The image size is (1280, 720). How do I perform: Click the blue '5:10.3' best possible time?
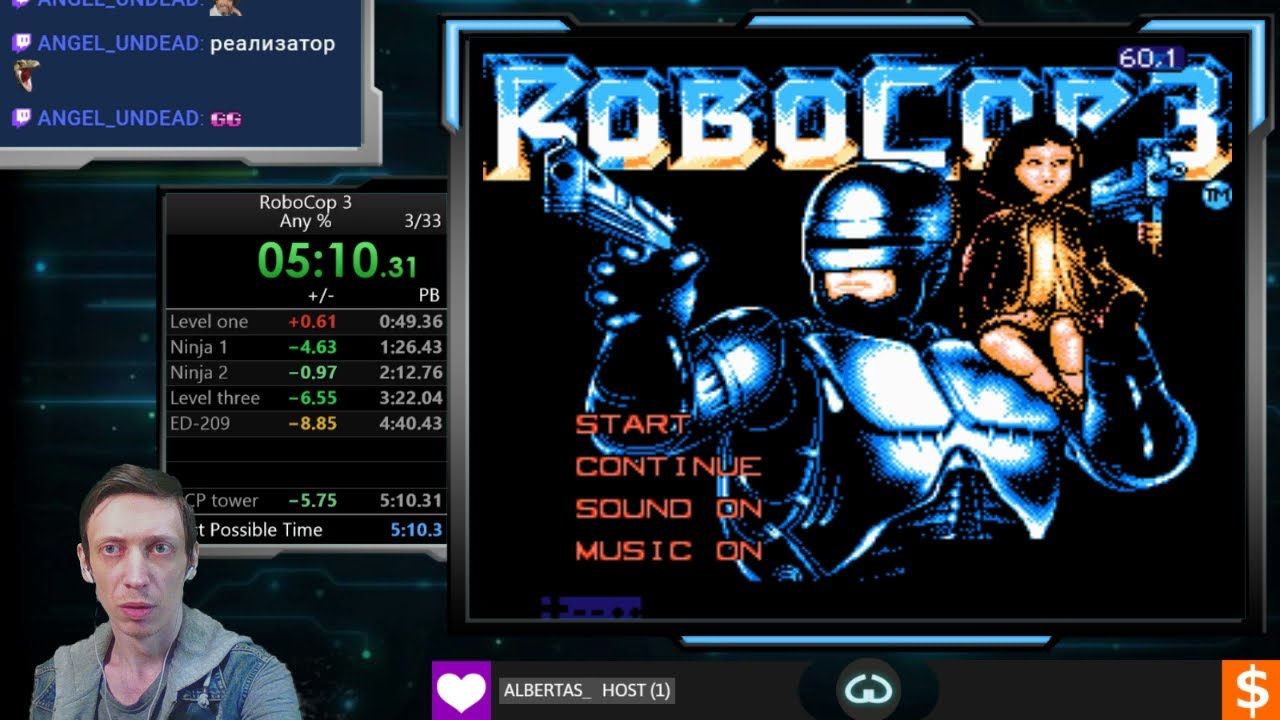[x=416, y=530]
